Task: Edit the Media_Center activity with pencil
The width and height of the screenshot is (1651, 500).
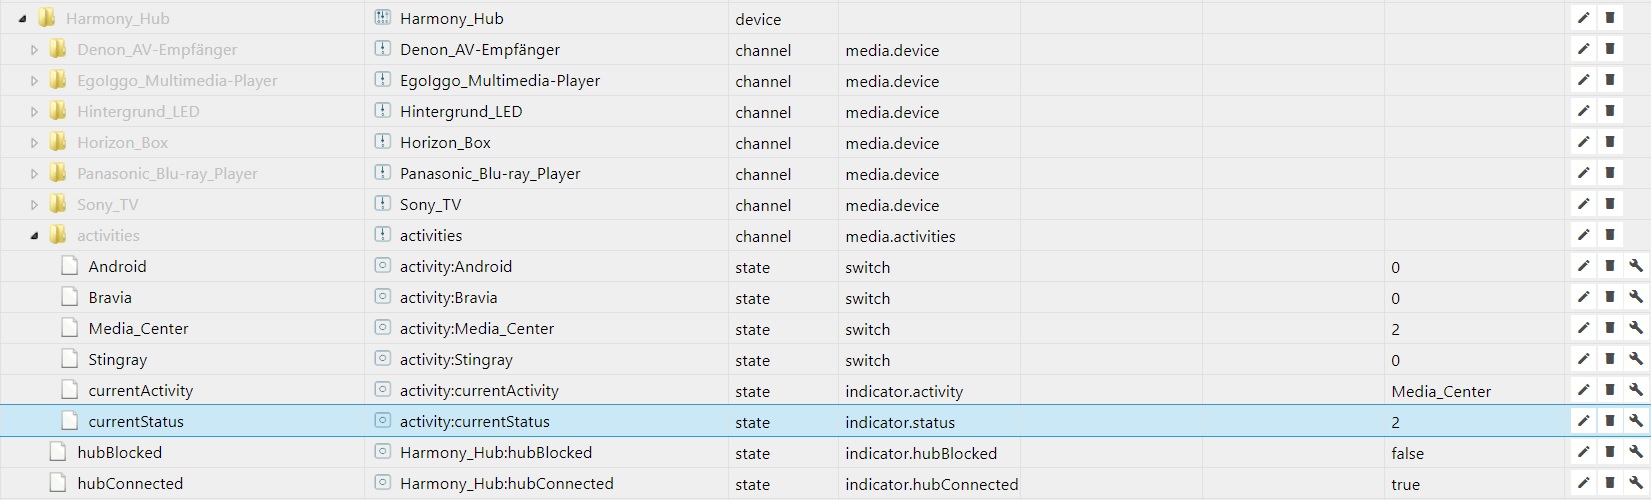Action: 1583,328
